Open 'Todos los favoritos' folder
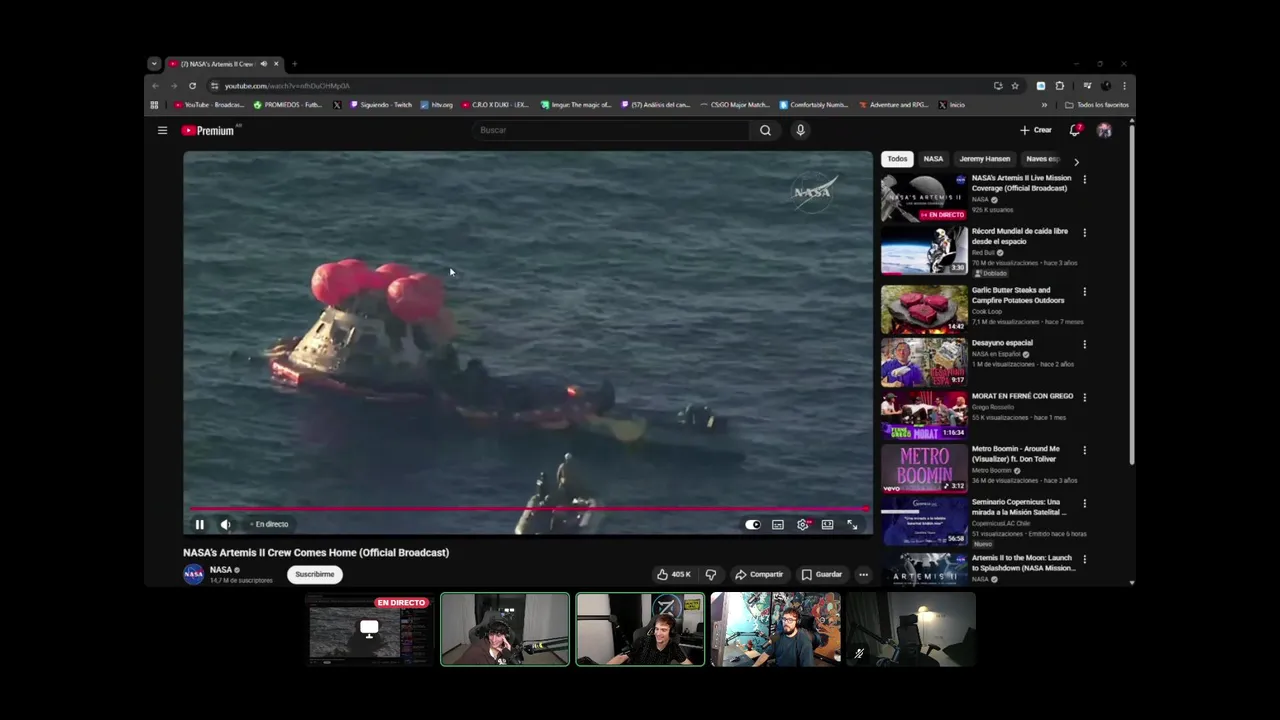Viewport: 1280px width, 720px height. point(1097,105)
